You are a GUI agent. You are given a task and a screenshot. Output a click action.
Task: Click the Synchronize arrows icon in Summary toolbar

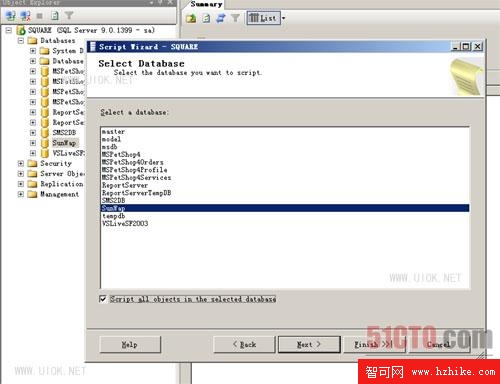click(220, 18)
